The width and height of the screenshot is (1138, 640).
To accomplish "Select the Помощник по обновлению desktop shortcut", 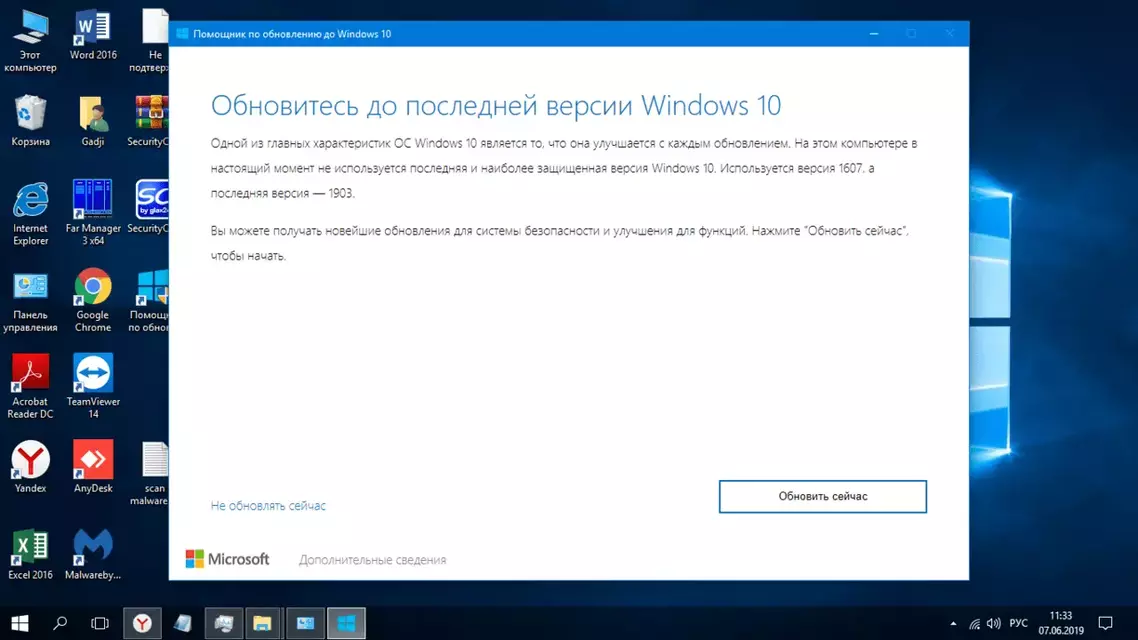I will pyautogui.click(x=149, y=300).
